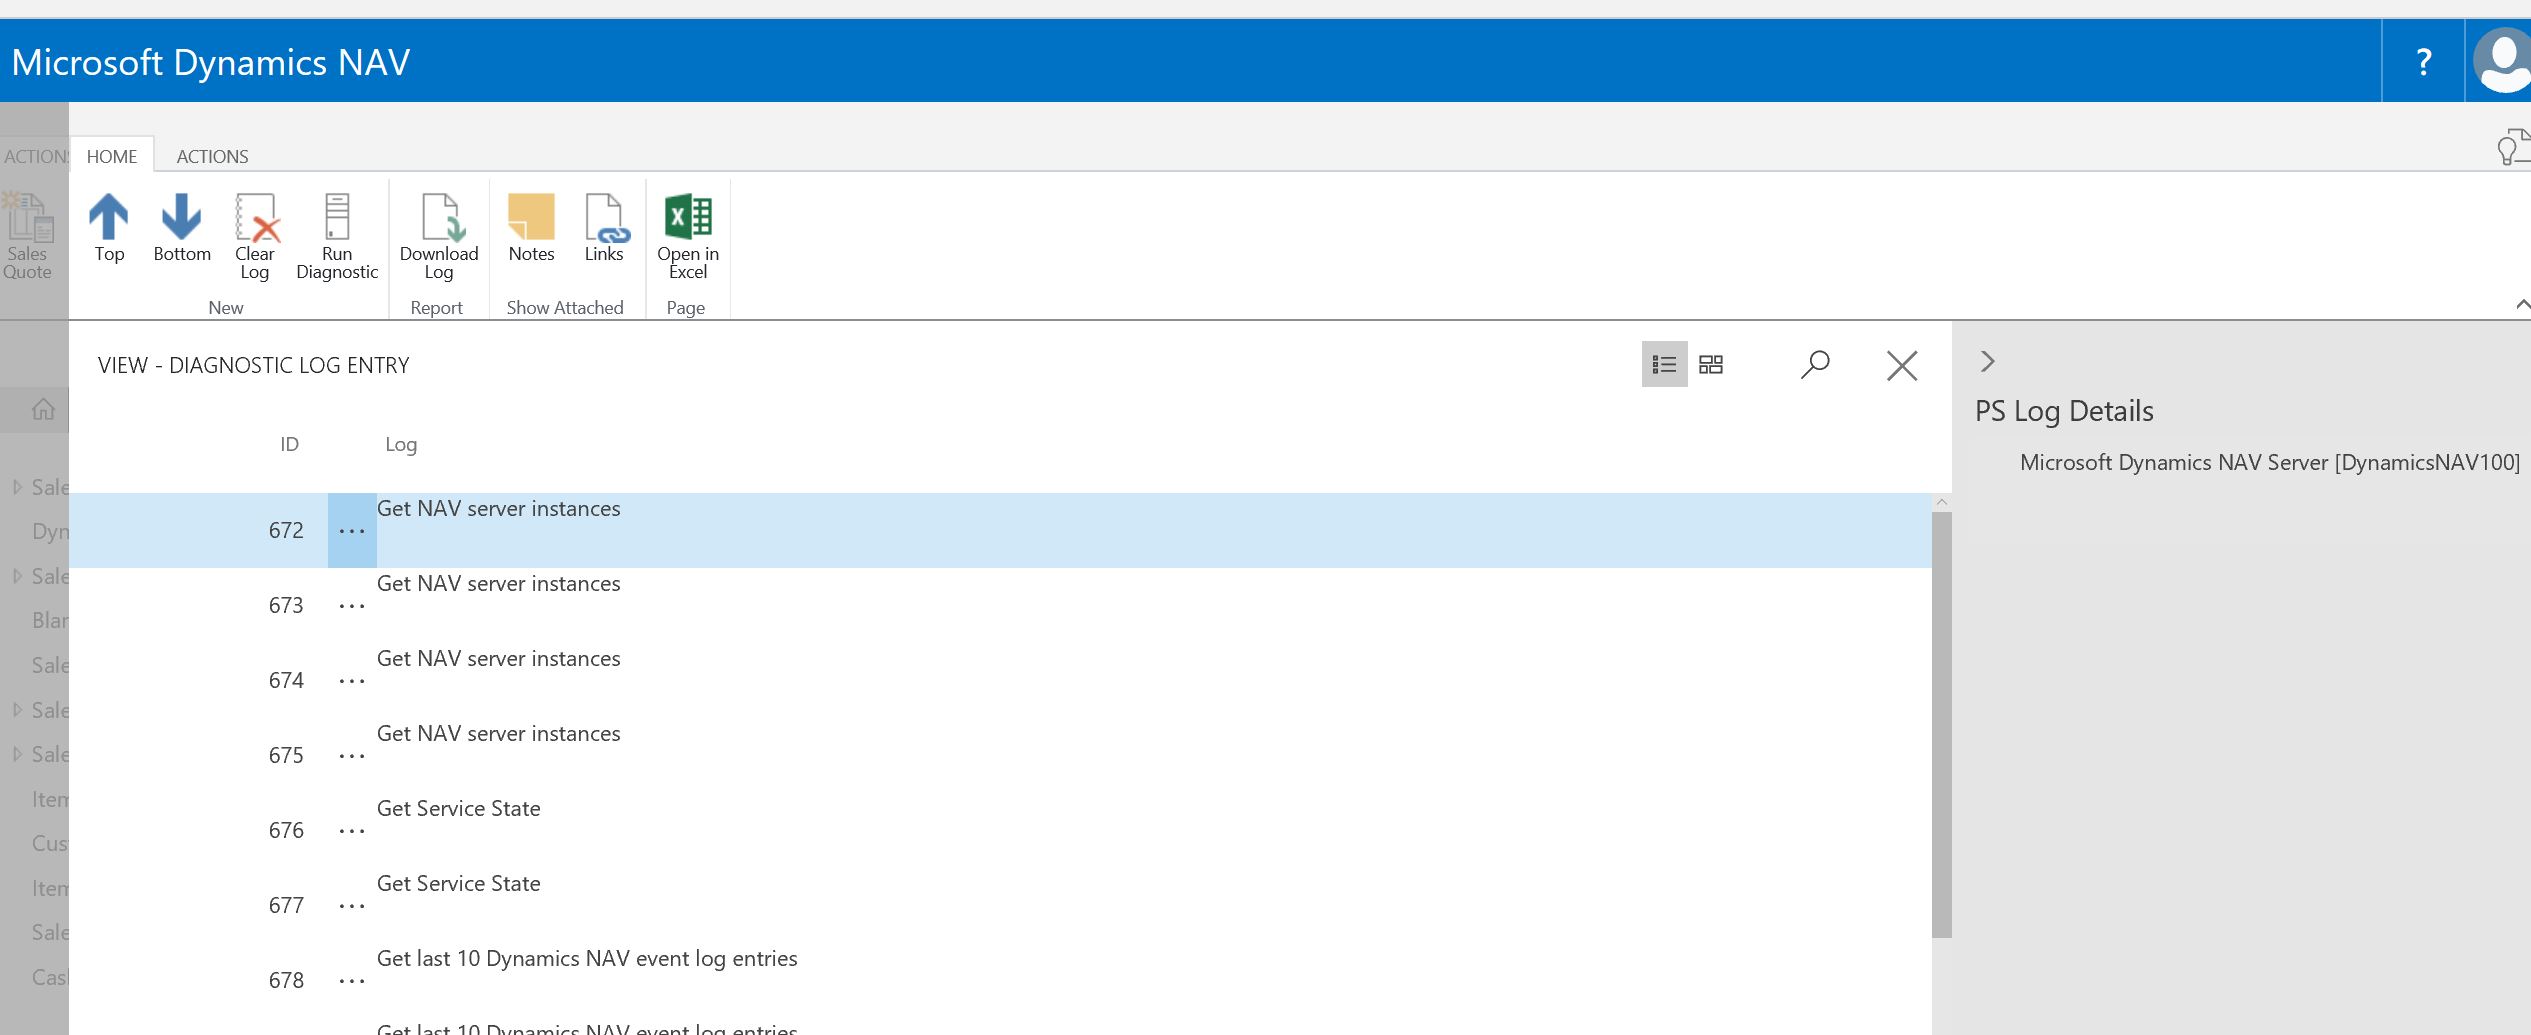Collapse the PS Log Details pane
This screenshot has height=1035, width=2531.
coord(1986,361)
